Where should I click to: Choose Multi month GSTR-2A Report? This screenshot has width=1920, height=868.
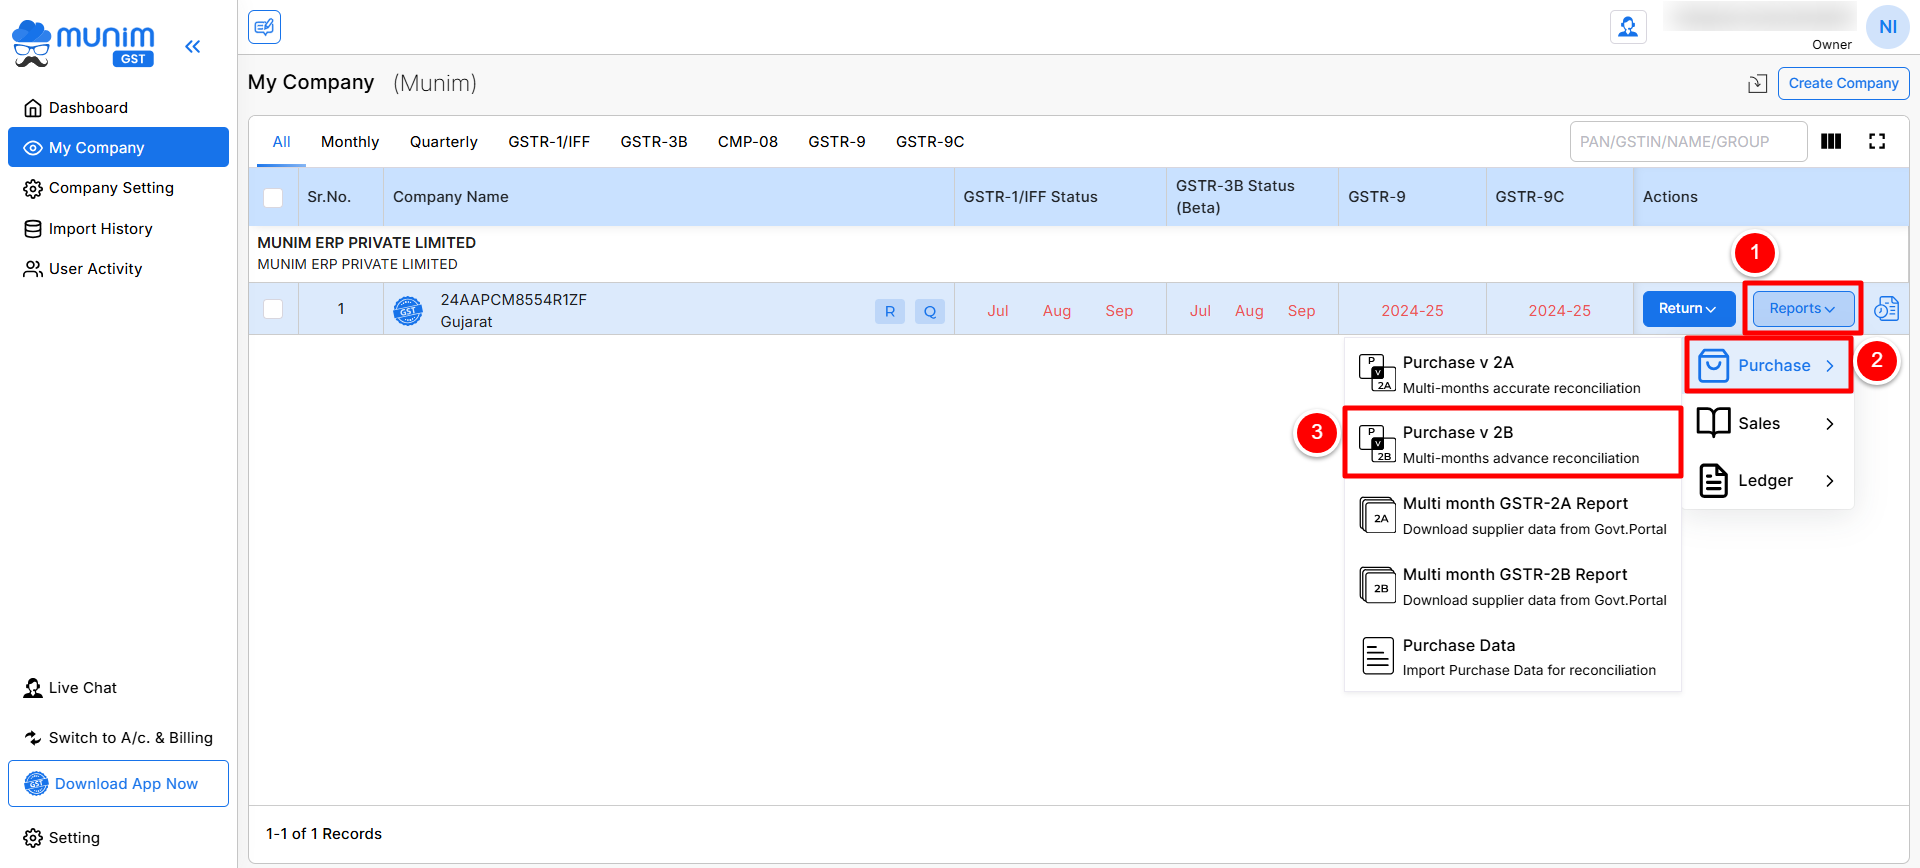pyautogui.click(x=1513, y=515)
